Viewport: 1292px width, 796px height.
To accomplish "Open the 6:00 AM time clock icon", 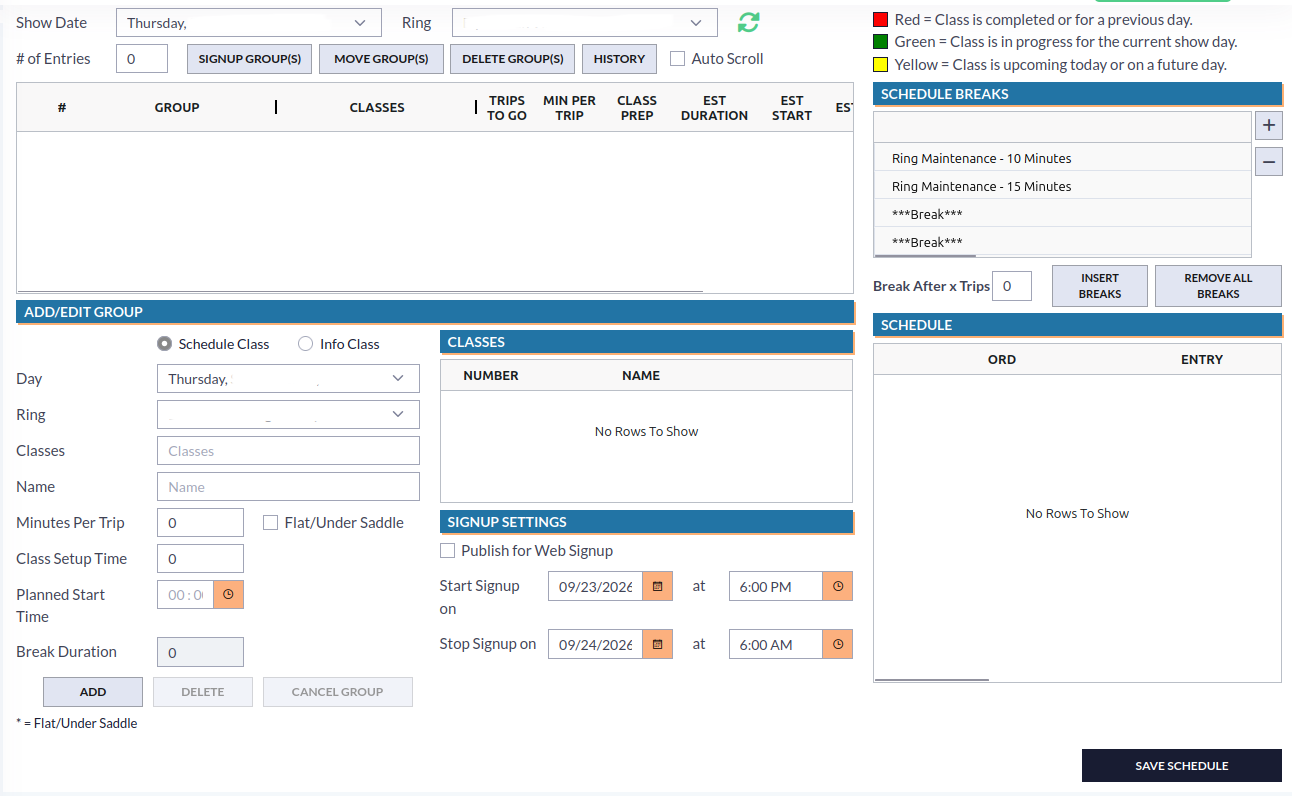I will tap(837, 644).
